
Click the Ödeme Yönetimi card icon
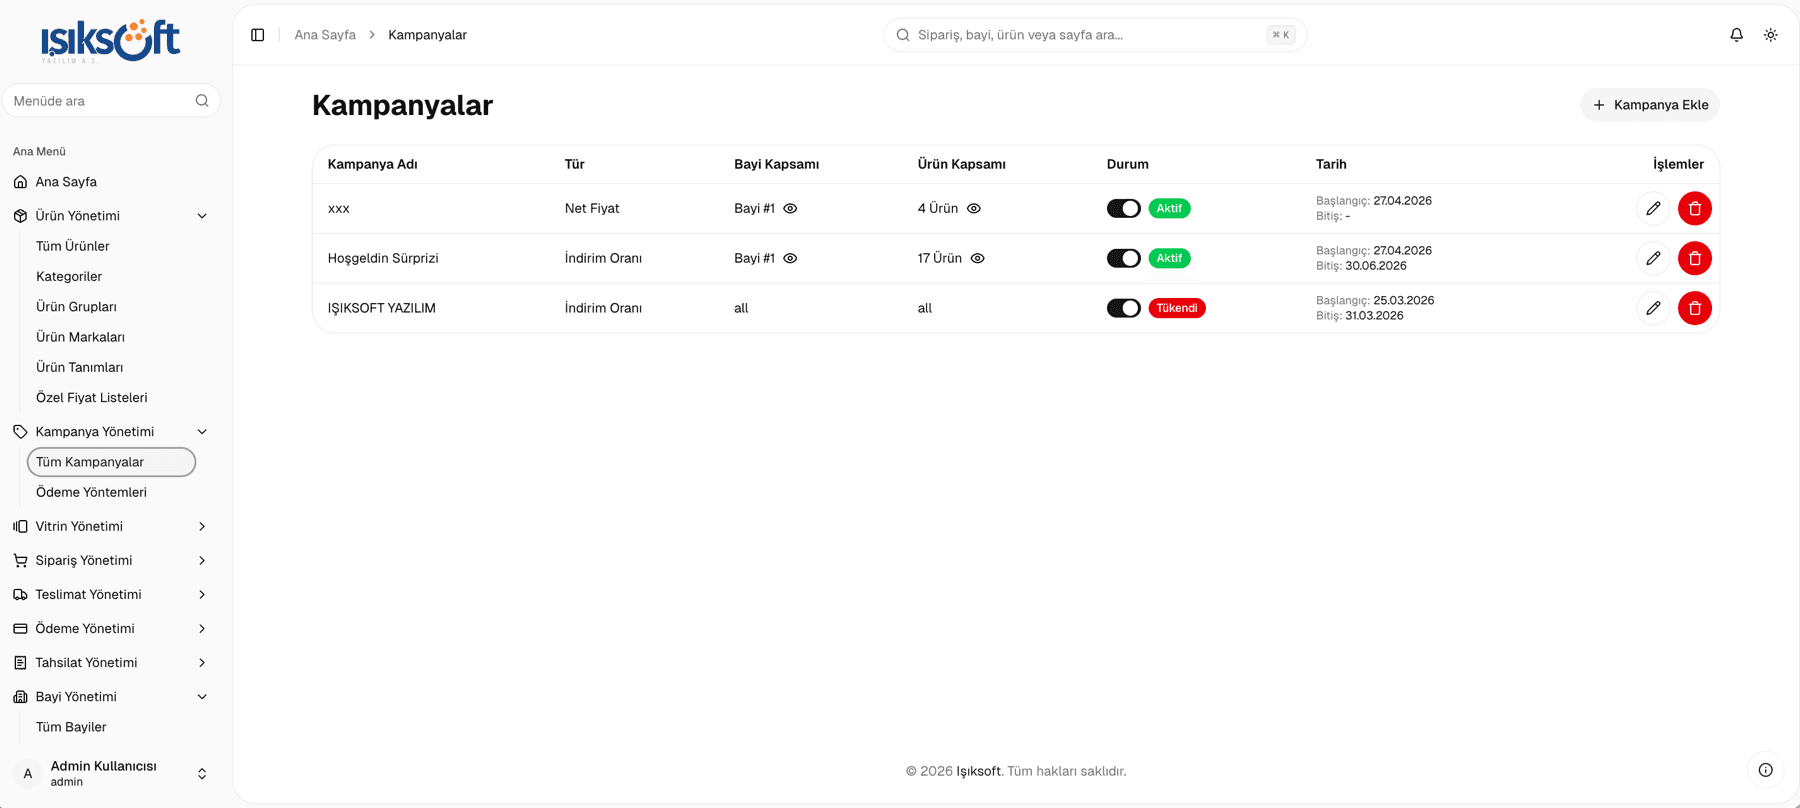[x=20, y=628]
